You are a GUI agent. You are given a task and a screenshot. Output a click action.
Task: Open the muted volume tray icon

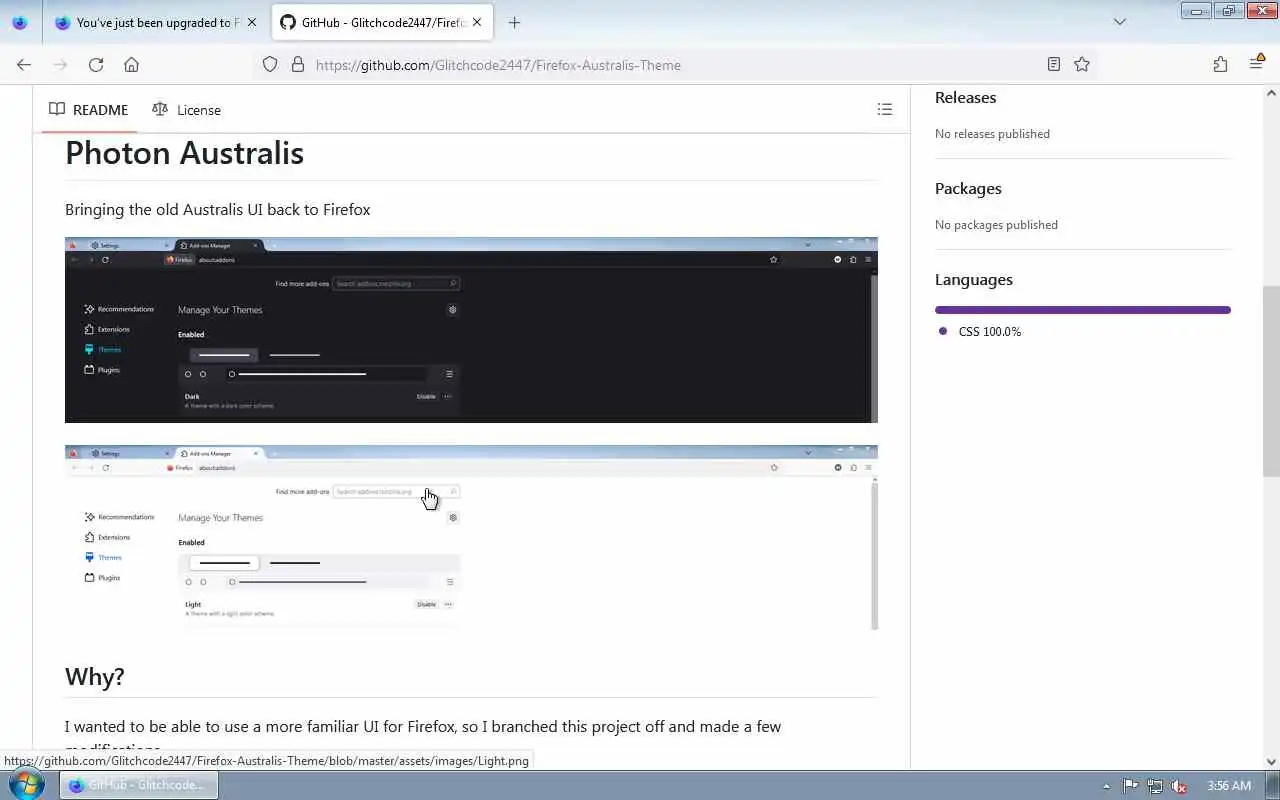click(1180, 786)
